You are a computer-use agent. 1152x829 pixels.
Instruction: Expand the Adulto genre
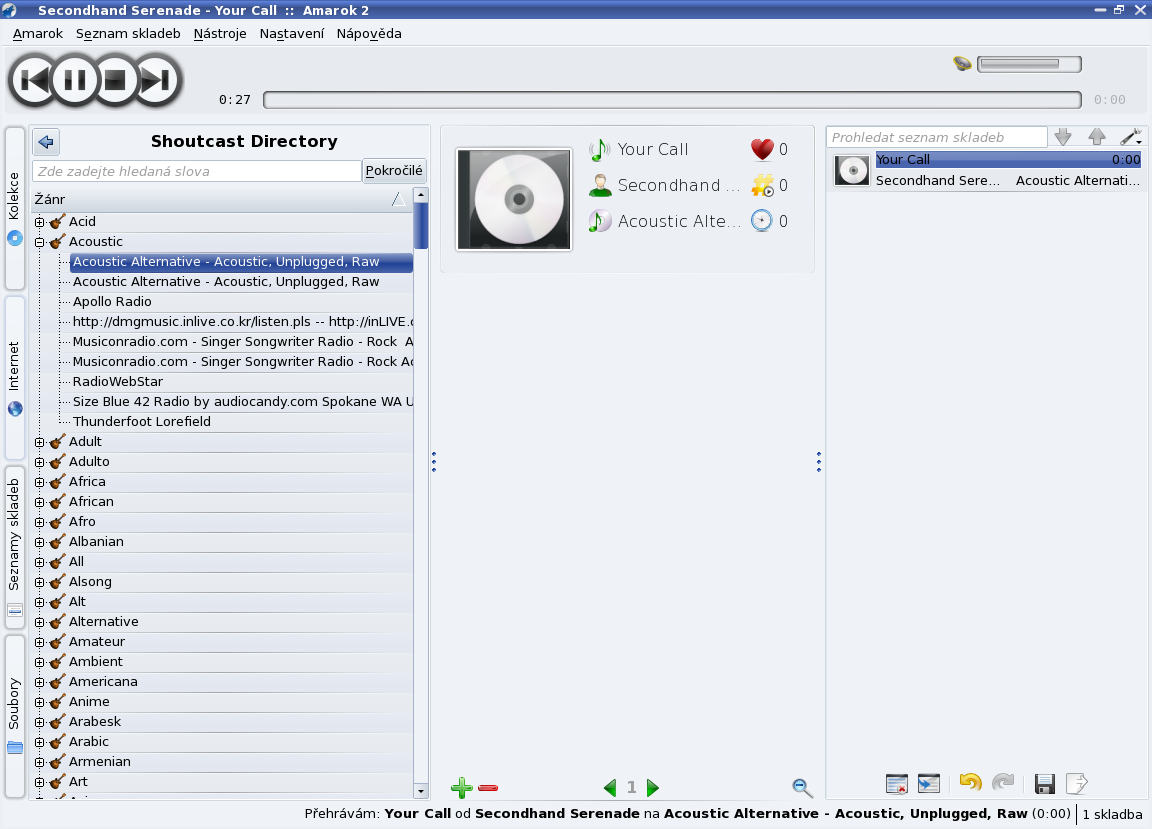[x=40, y=462]
